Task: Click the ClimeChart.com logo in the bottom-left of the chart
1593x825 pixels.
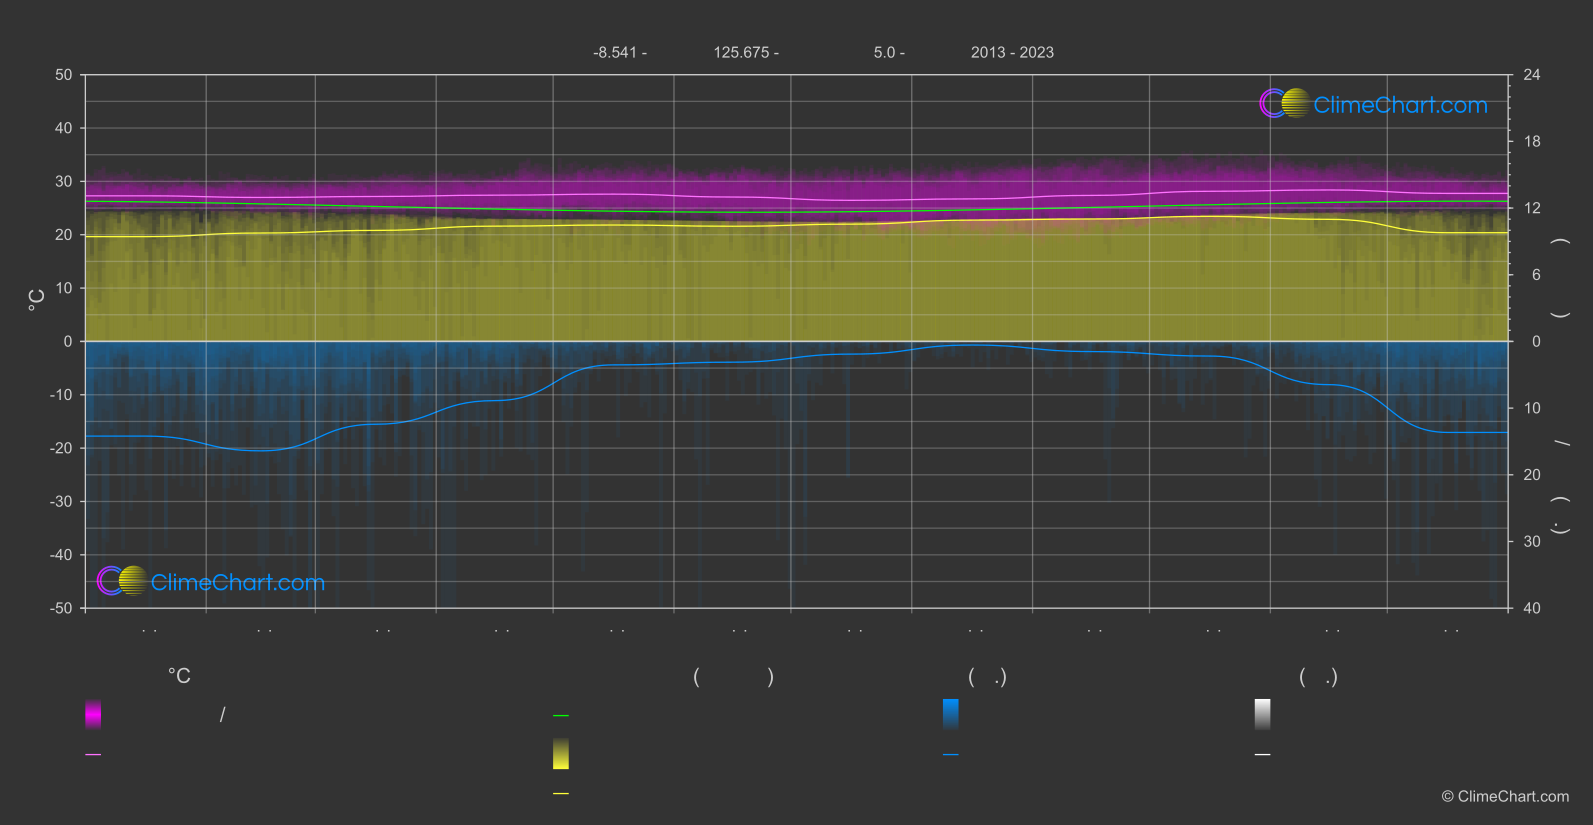Action: coord(211,581)
